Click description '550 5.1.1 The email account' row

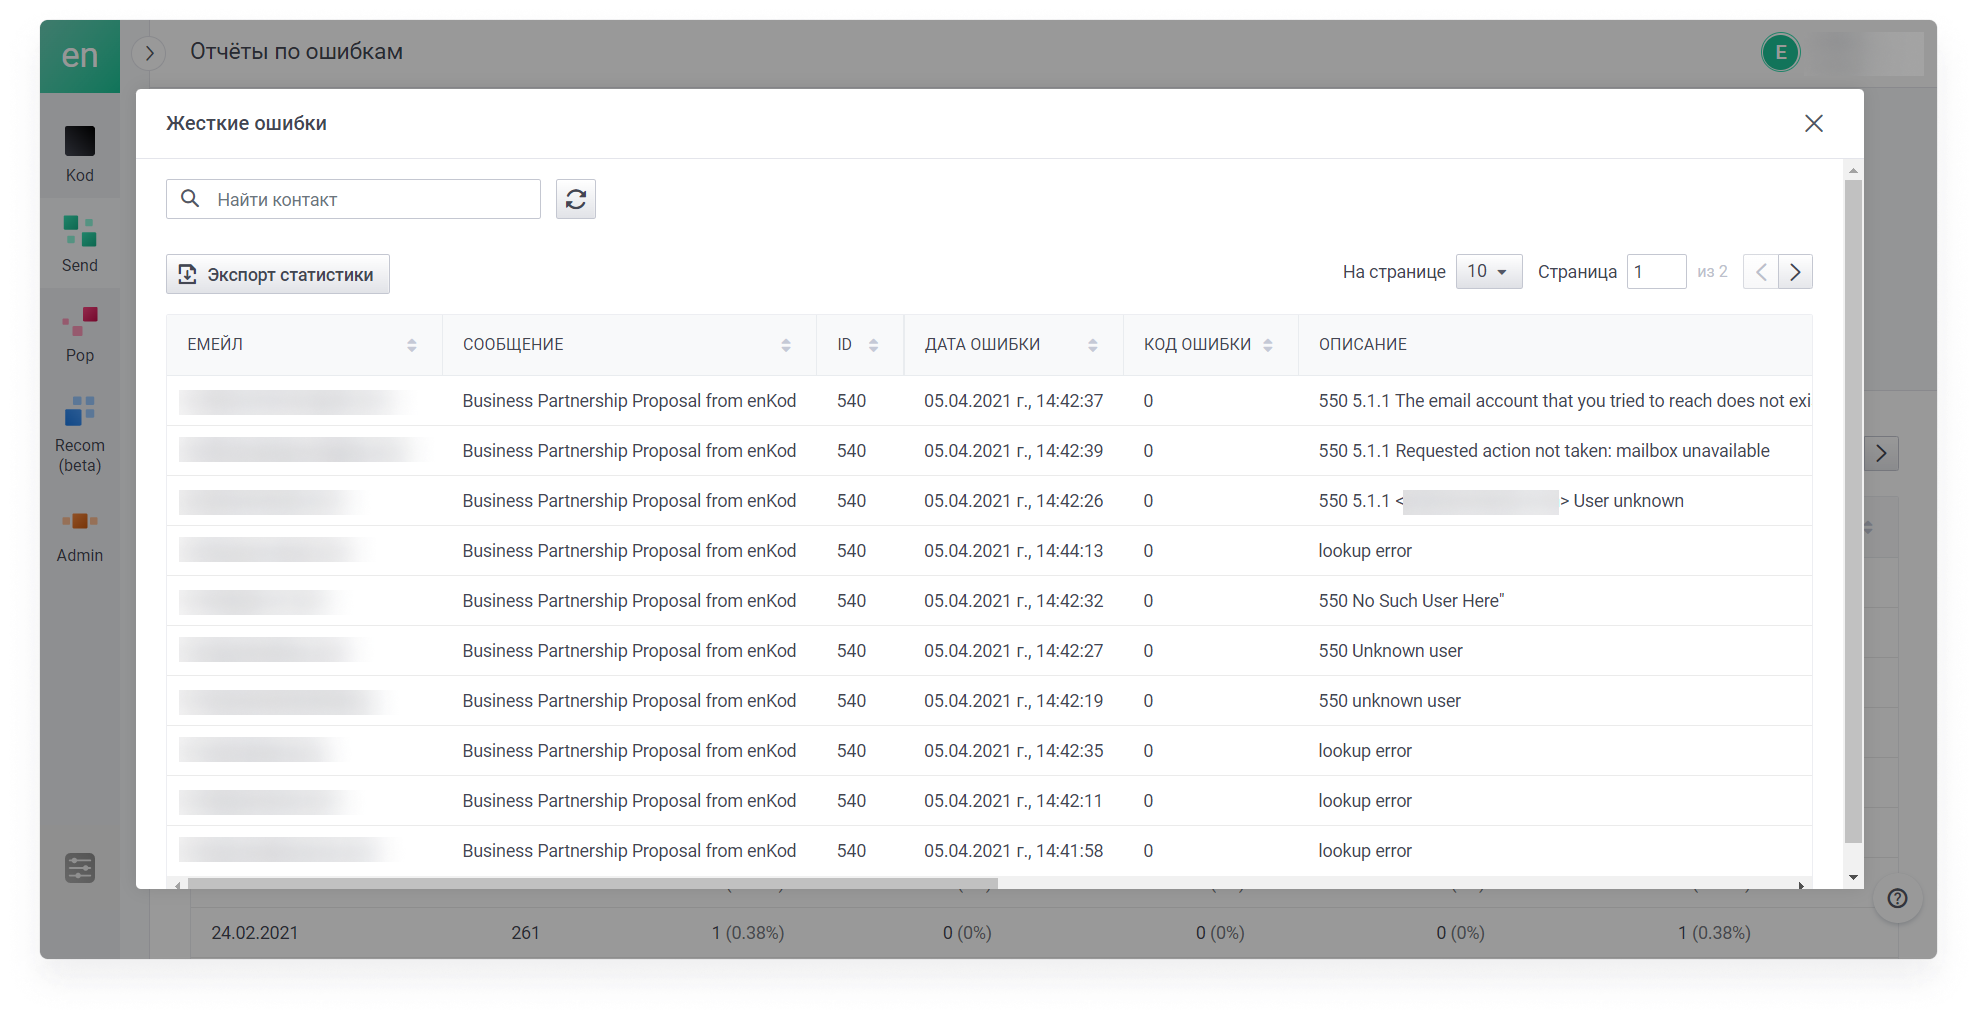(1564, 401)
